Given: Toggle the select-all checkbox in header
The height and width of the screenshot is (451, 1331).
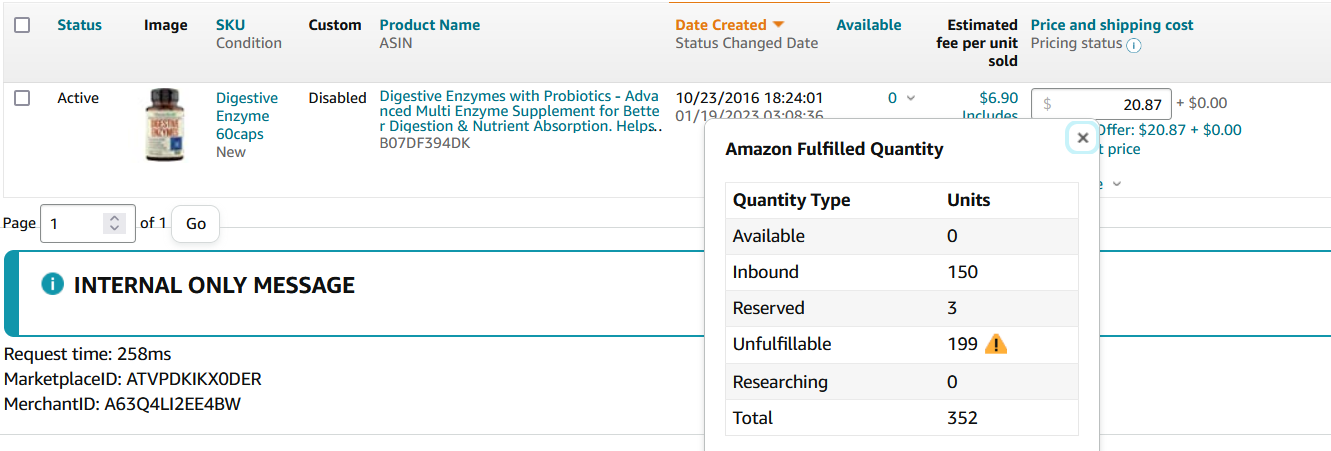Looking at the screenshot, I should pyautogui.click(x=22, y=25).
